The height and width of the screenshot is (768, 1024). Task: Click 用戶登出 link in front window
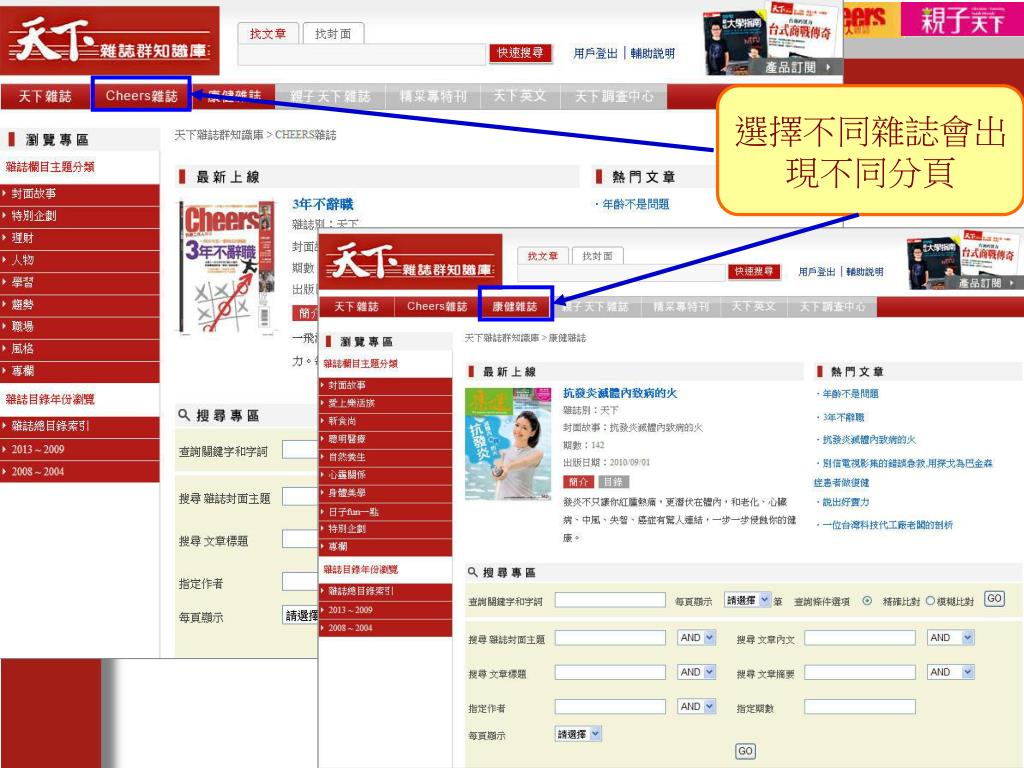point(816,272)
